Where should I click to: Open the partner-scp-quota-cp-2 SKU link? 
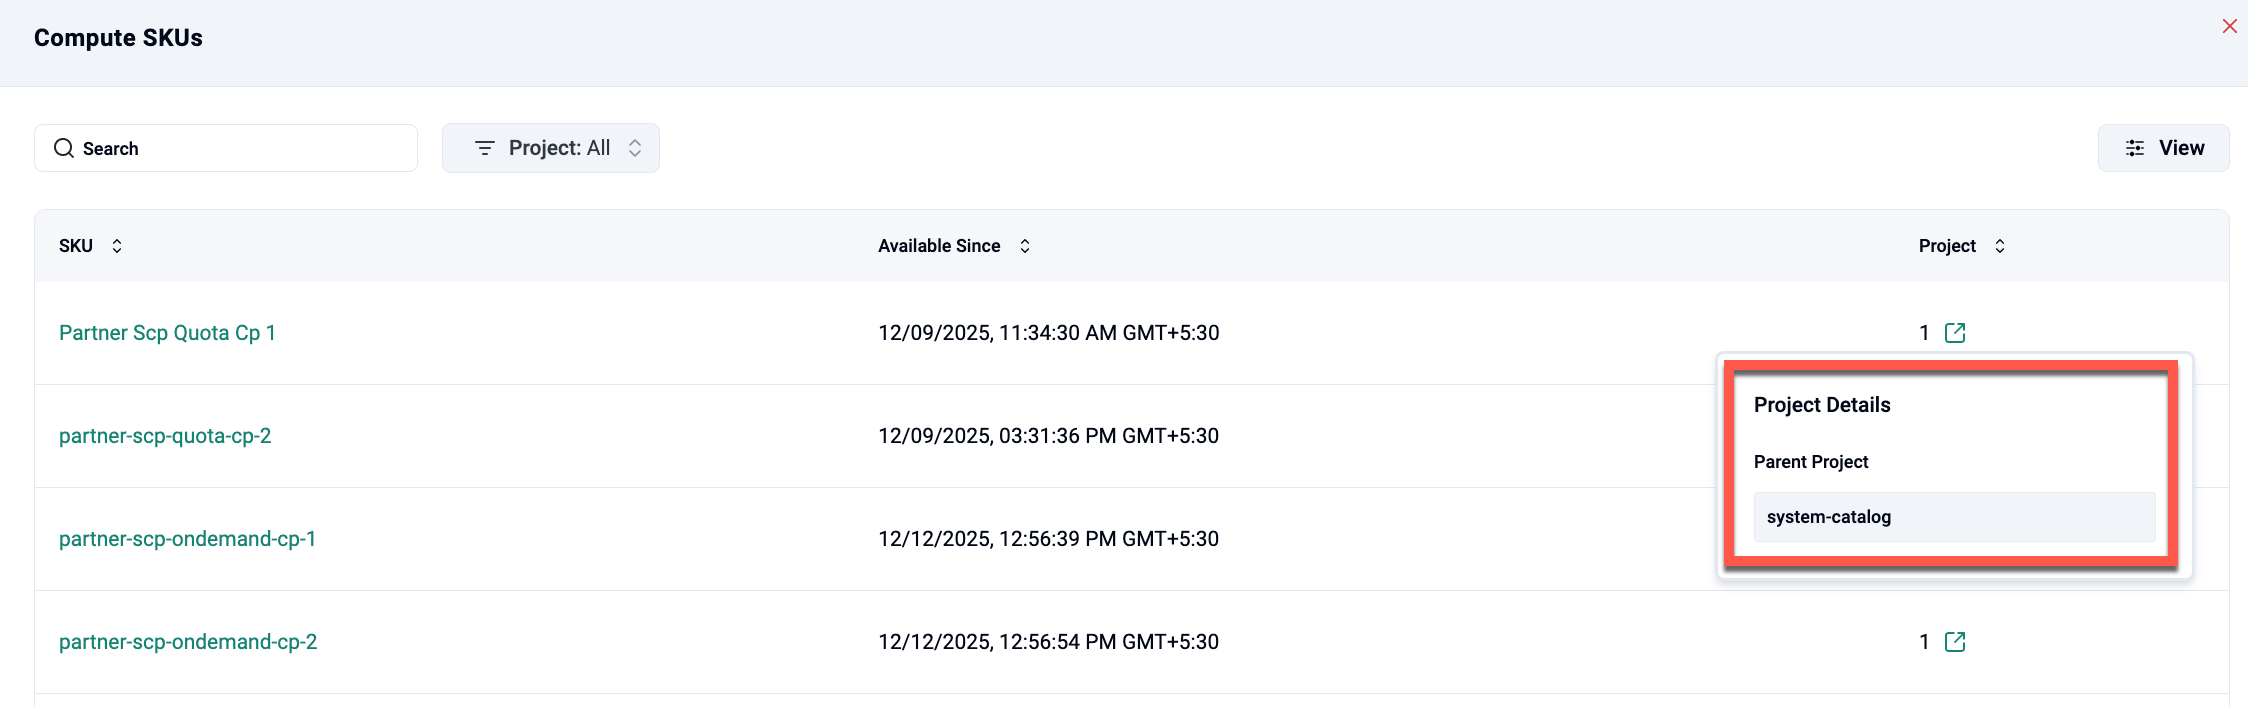pyautogui.click(x=165, y=436)
